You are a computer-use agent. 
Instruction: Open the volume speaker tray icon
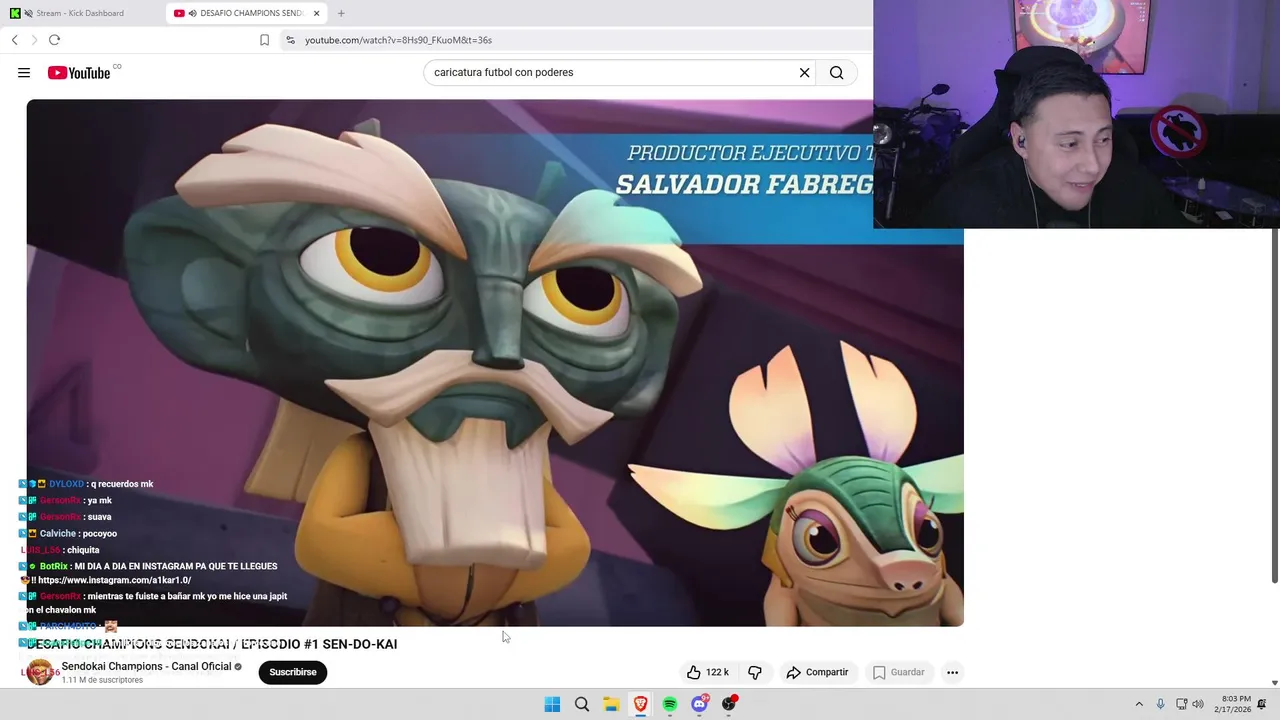[x=1198, y=704]
